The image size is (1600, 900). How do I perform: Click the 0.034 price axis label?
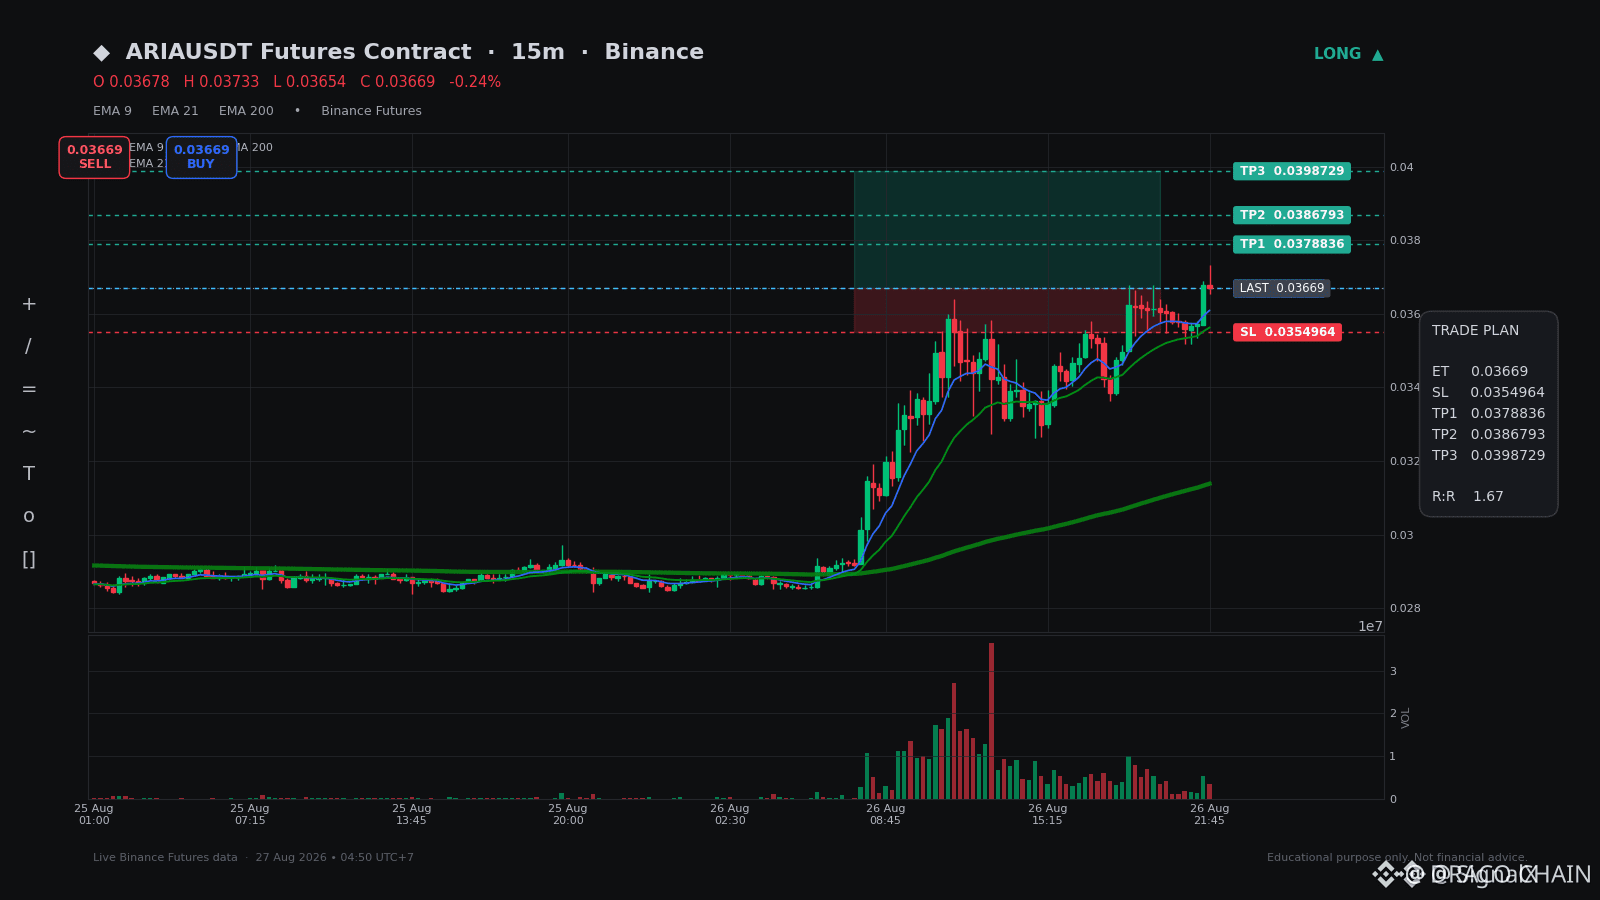(1405, 388)
